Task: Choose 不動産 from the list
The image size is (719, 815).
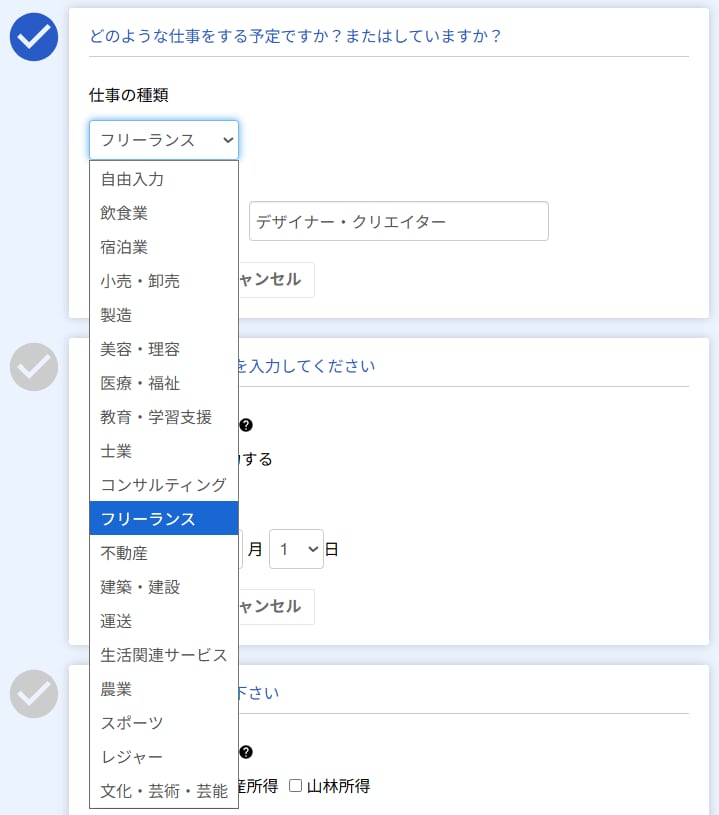Action: pyautogui.click(x=164, y=553)
